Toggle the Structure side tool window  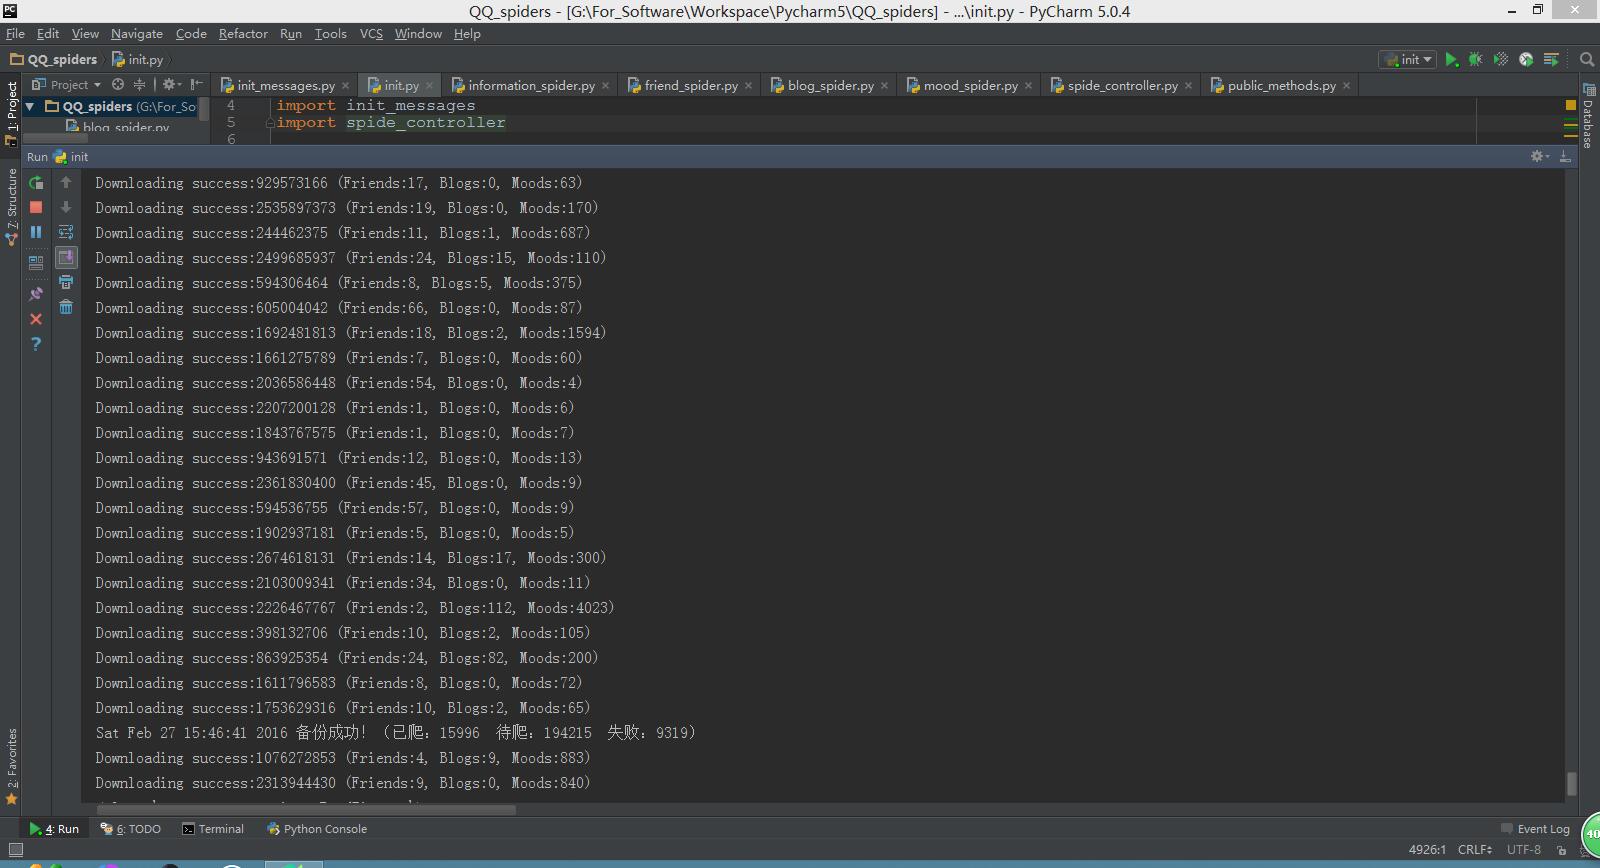[x=12, y=207]
